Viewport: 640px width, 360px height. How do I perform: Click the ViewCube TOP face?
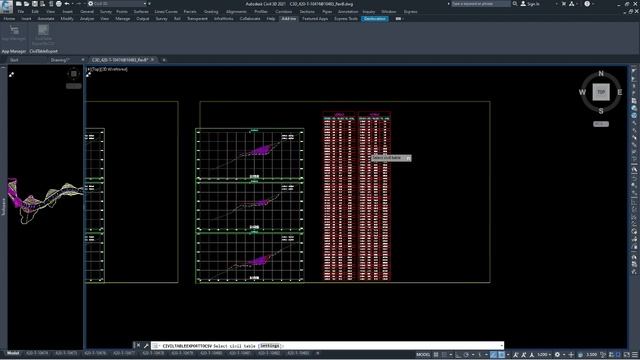601,92
